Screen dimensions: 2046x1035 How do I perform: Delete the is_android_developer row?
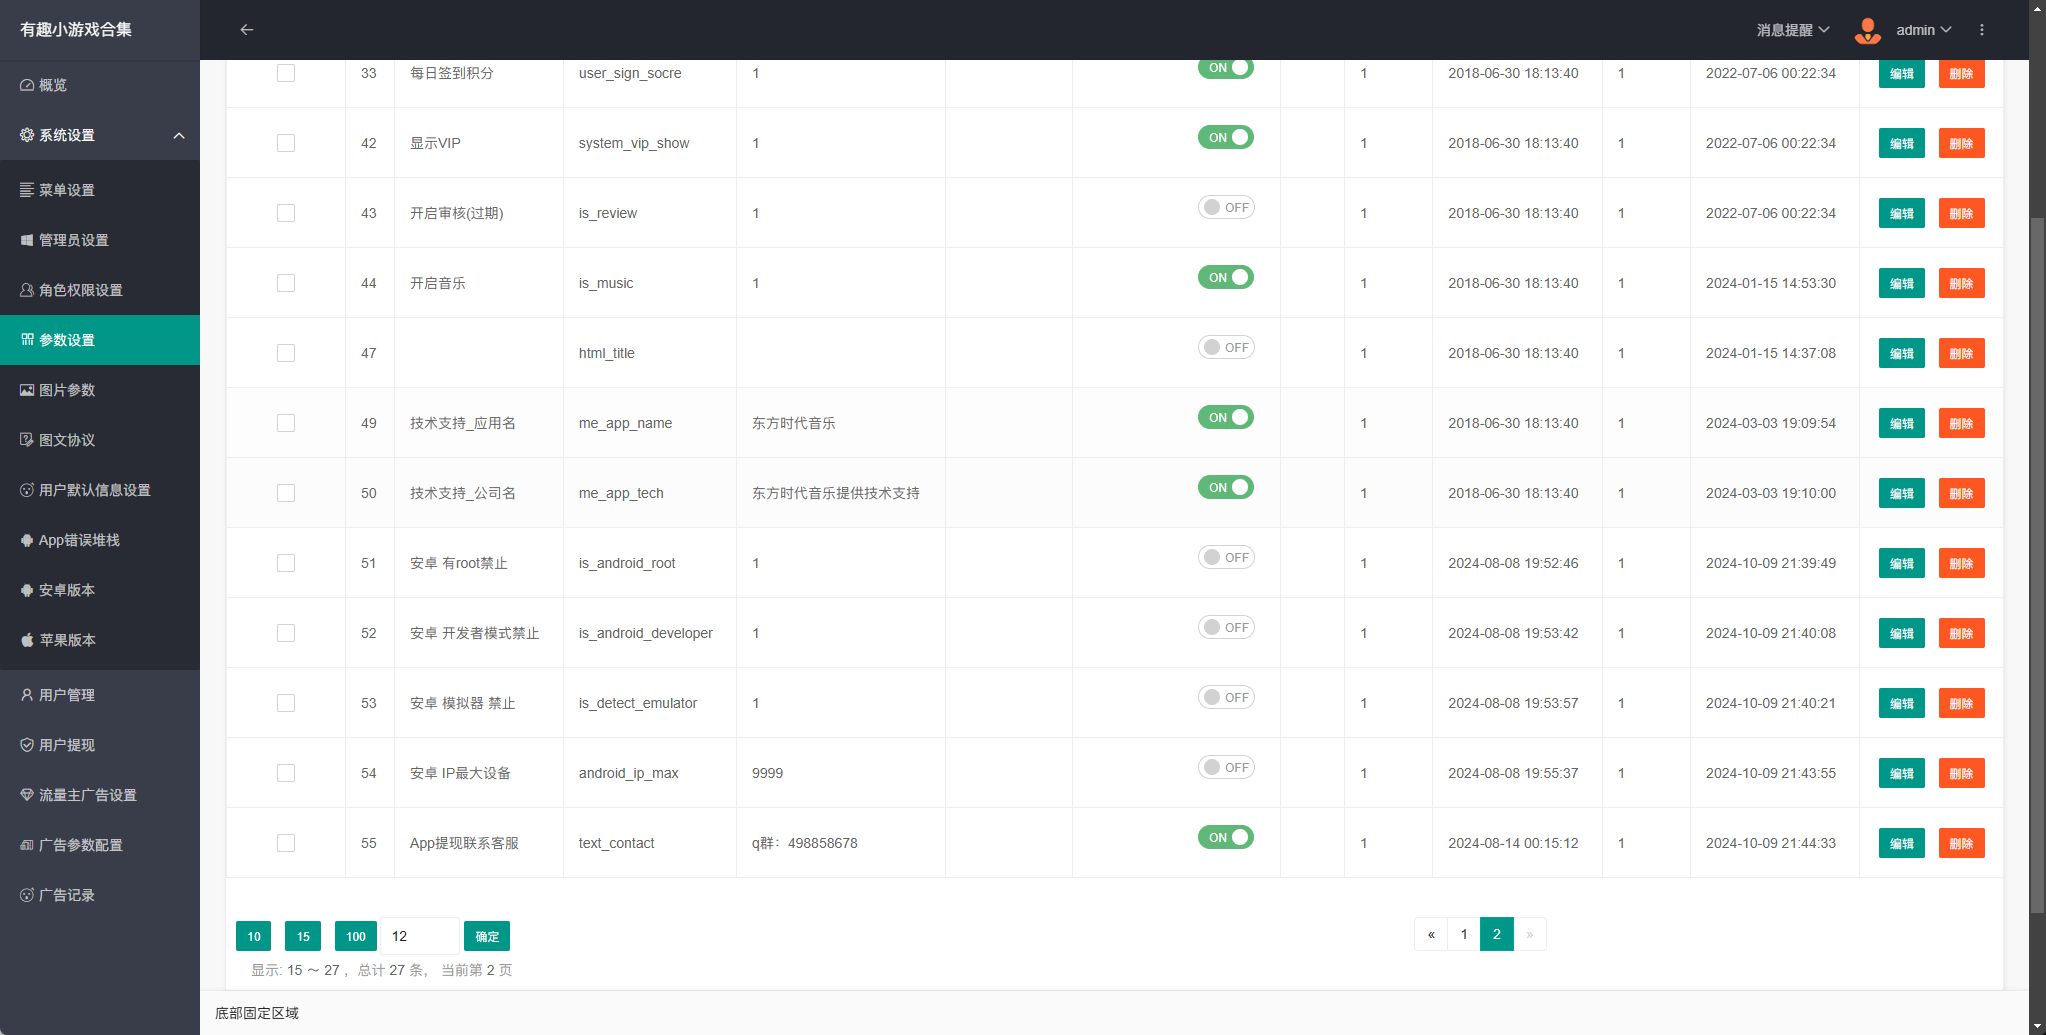click(1962, 633)
